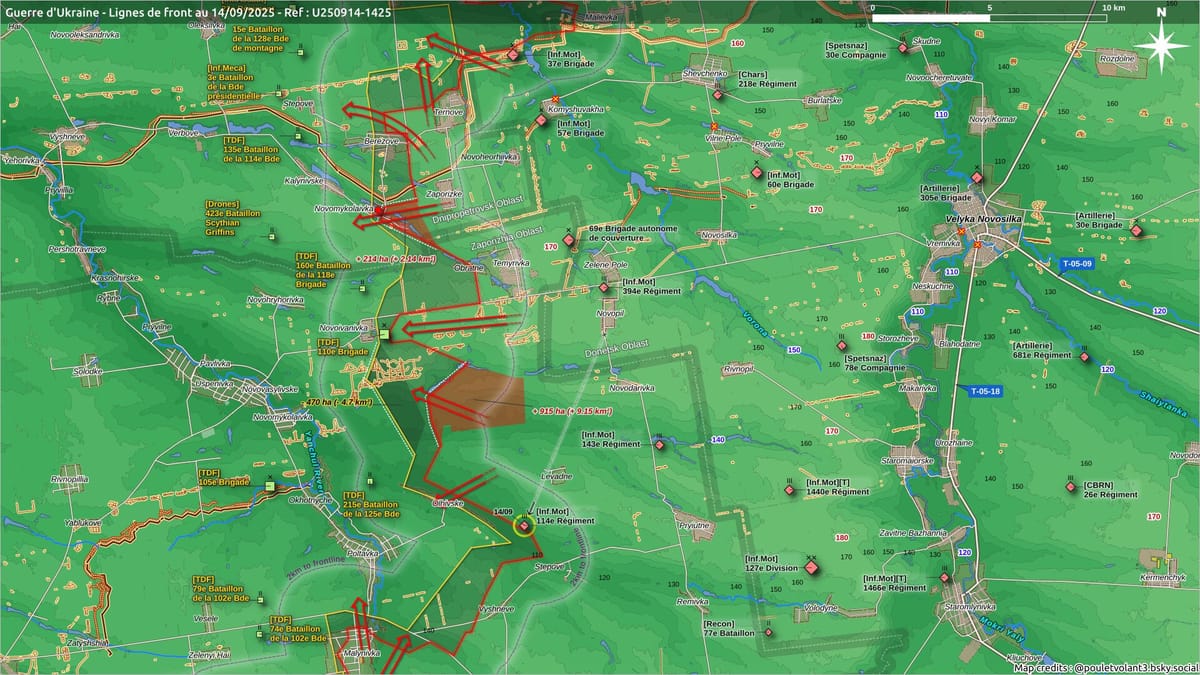This screenshot has width=1200, height=675.
Task: Click the 37e Brigade red unit marker
Action: click(x=513, y=56)
